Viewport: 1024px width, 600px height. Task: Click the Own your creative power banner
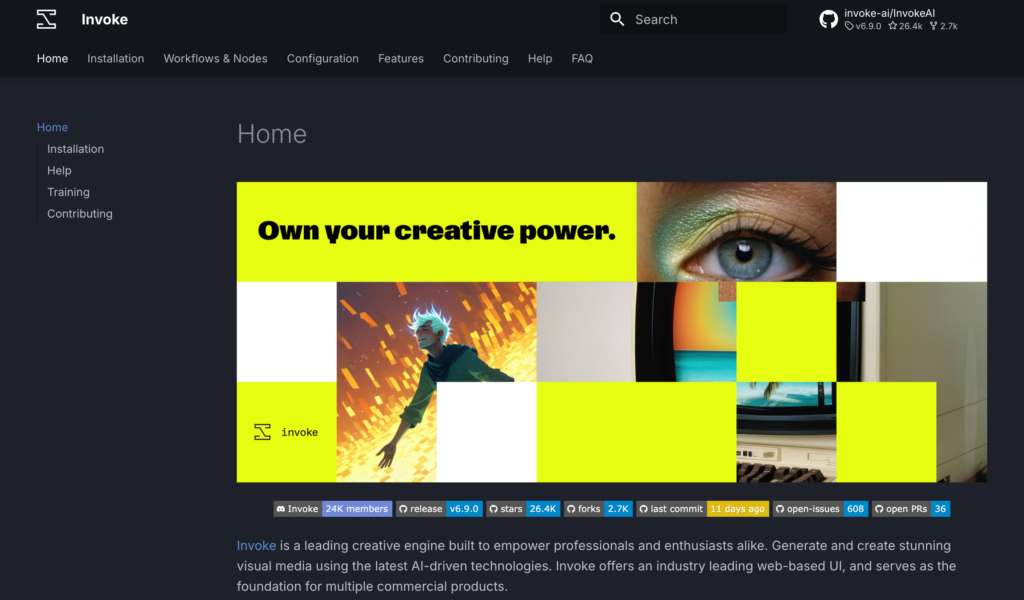[x=611, y=332]
